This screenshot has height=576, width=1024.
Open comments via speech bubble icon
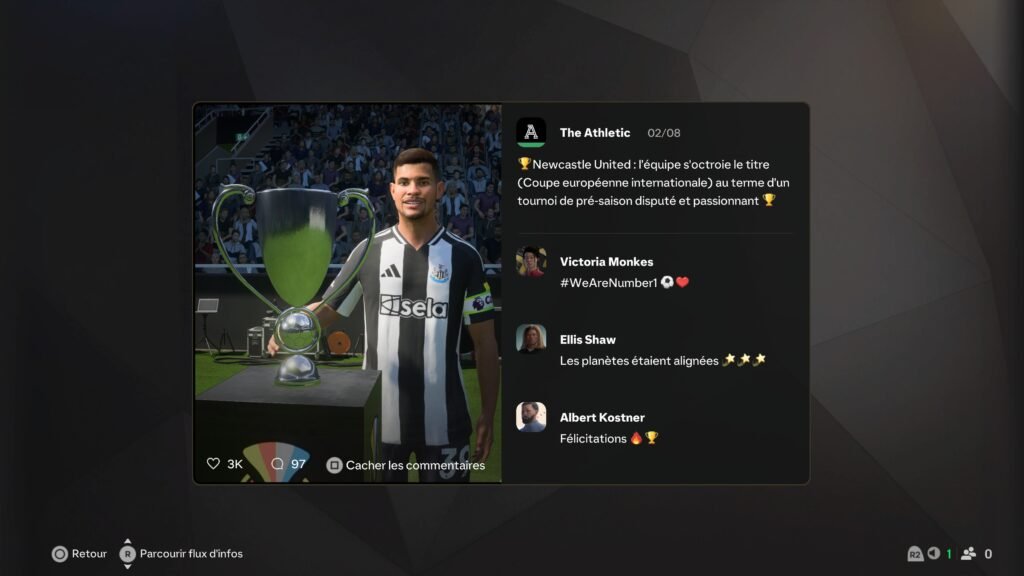tap(278, 464)
